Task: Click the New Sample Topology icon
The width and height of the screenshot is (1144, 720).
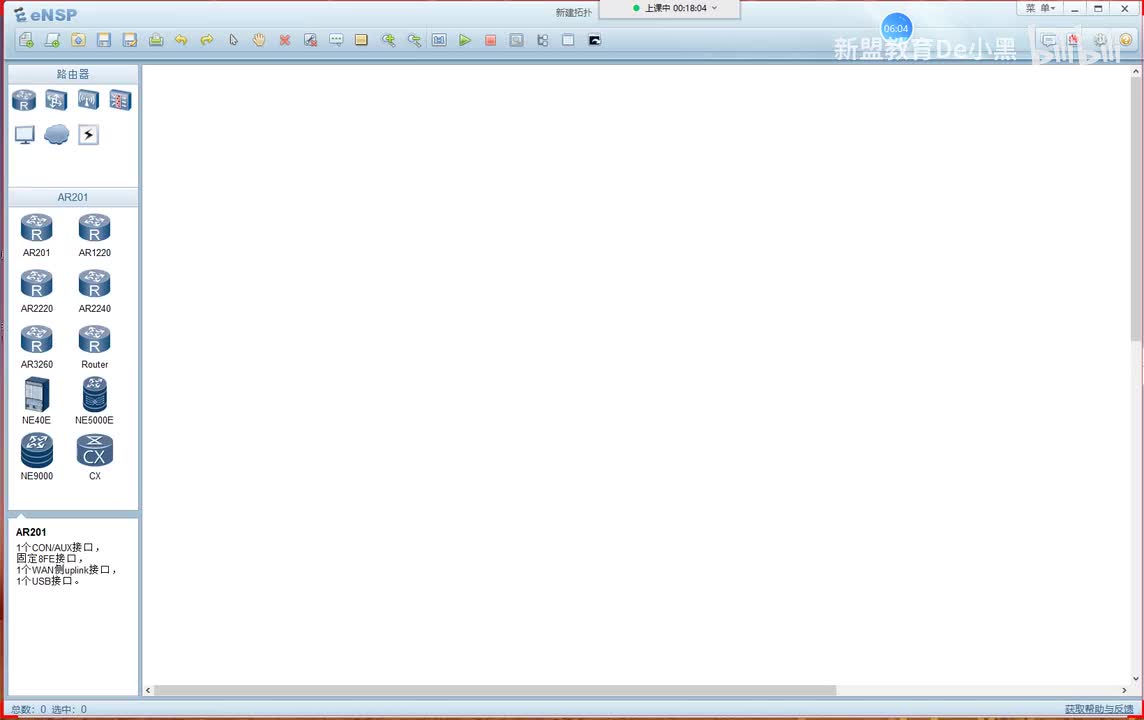Action: tap(53, 40)
